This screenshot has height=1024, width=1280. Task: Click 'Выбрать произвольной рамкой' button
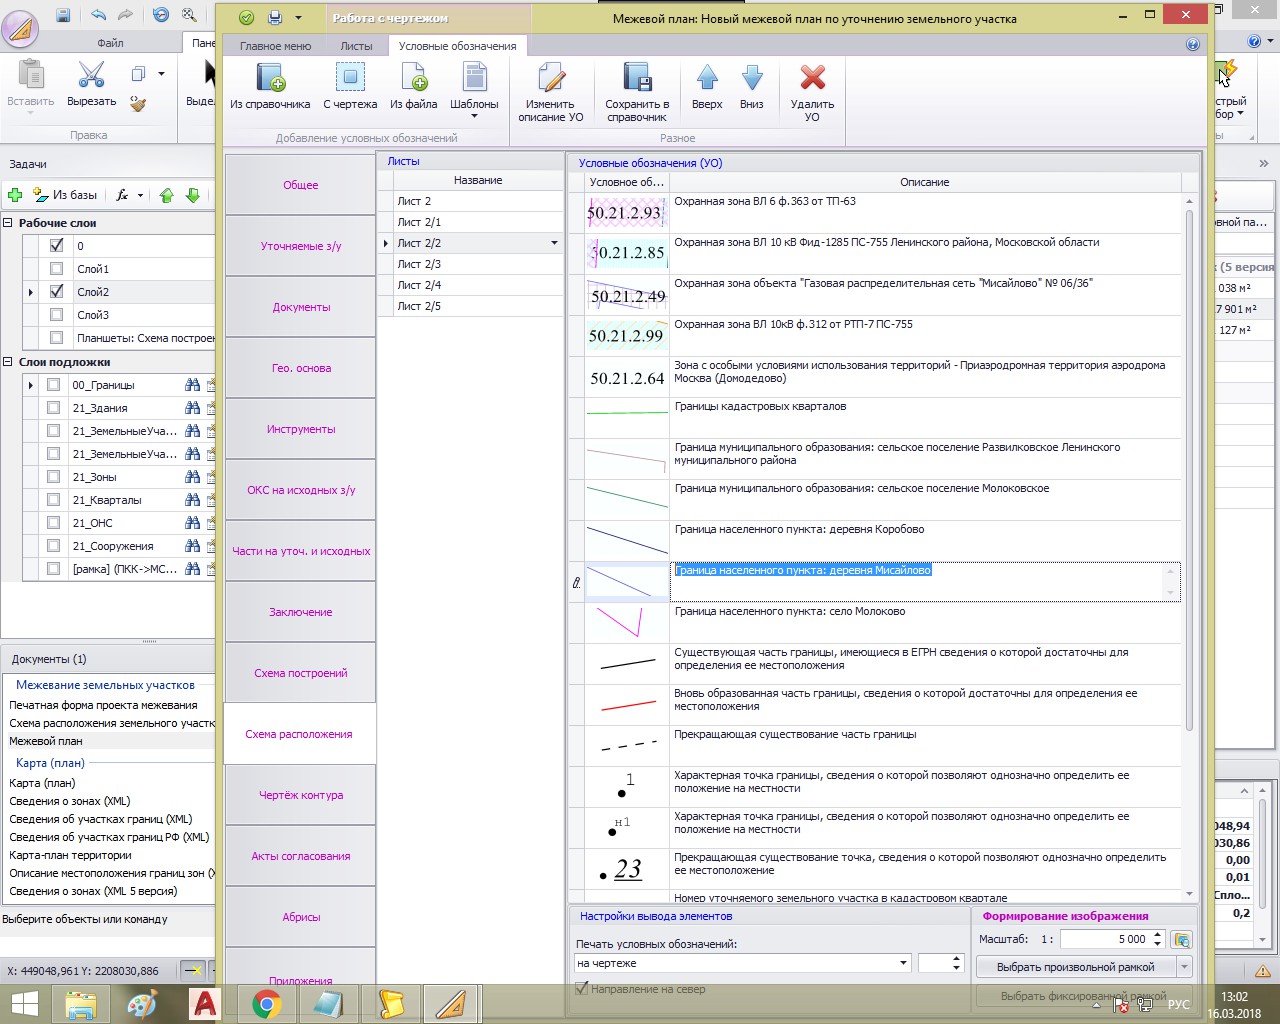click(x=1075, y=967)
